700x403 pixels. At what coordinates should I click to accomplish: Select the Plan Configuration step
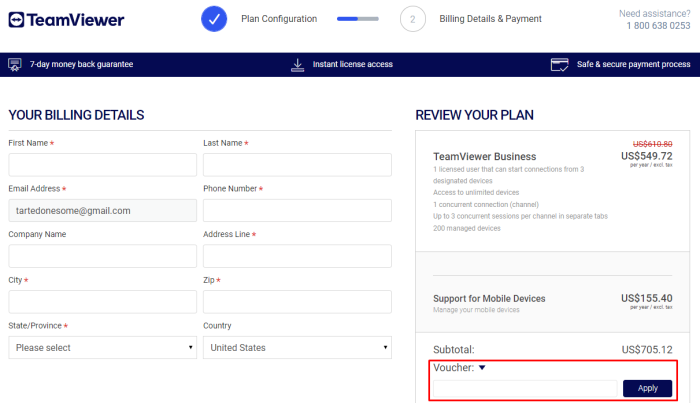point(279,19)
